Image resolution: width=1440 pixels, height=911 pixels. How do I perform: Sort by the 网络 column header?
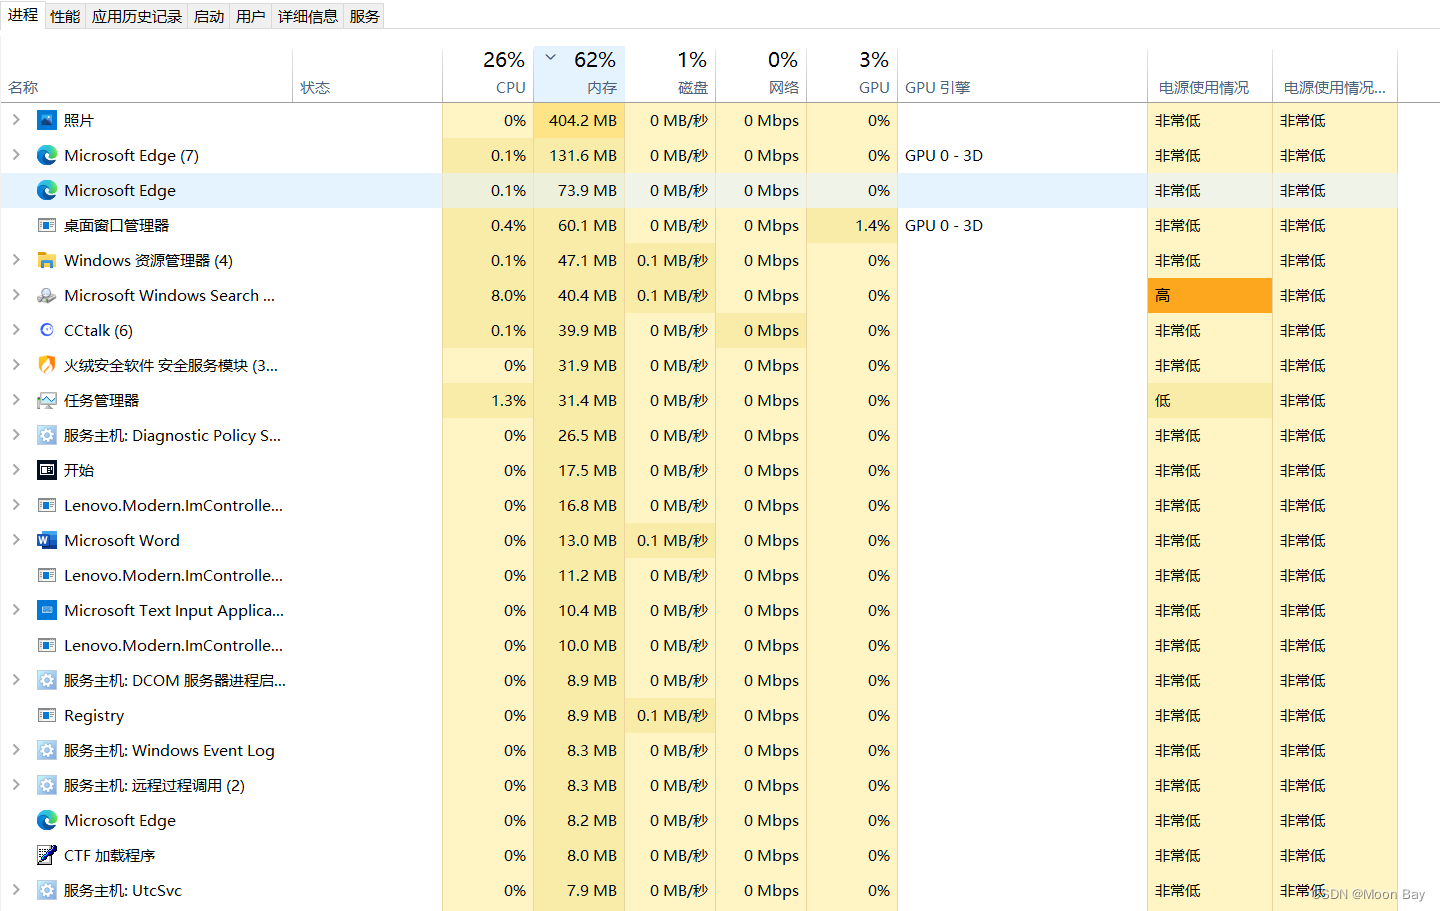coord(761,75)
